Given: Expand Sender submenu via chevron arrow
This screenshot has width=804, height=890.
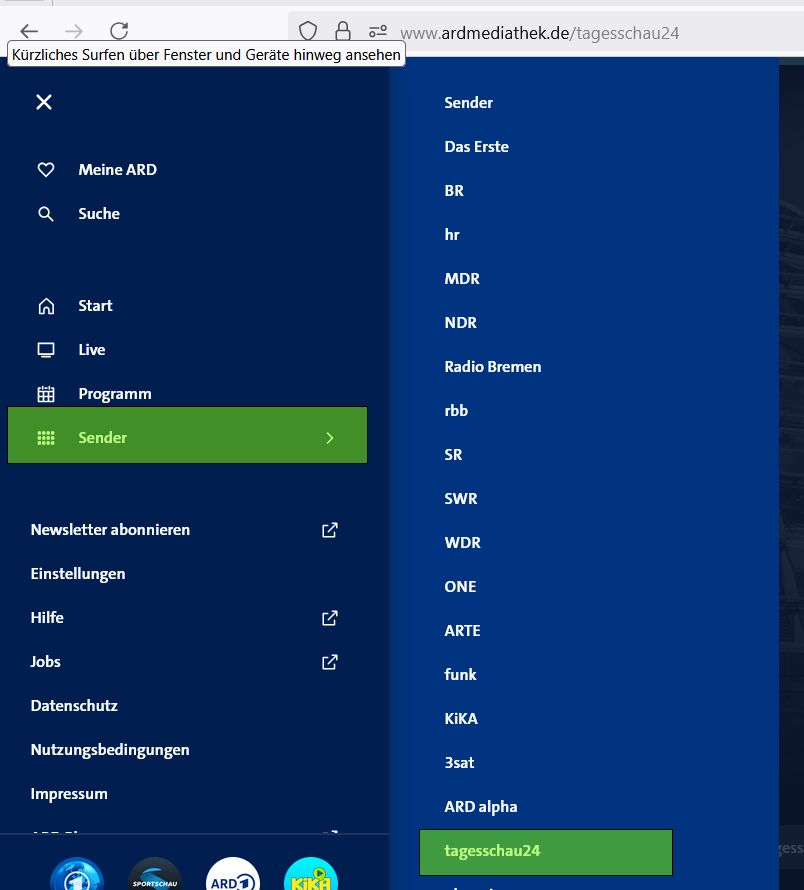Looking at the screenshot, I should 330,438.
